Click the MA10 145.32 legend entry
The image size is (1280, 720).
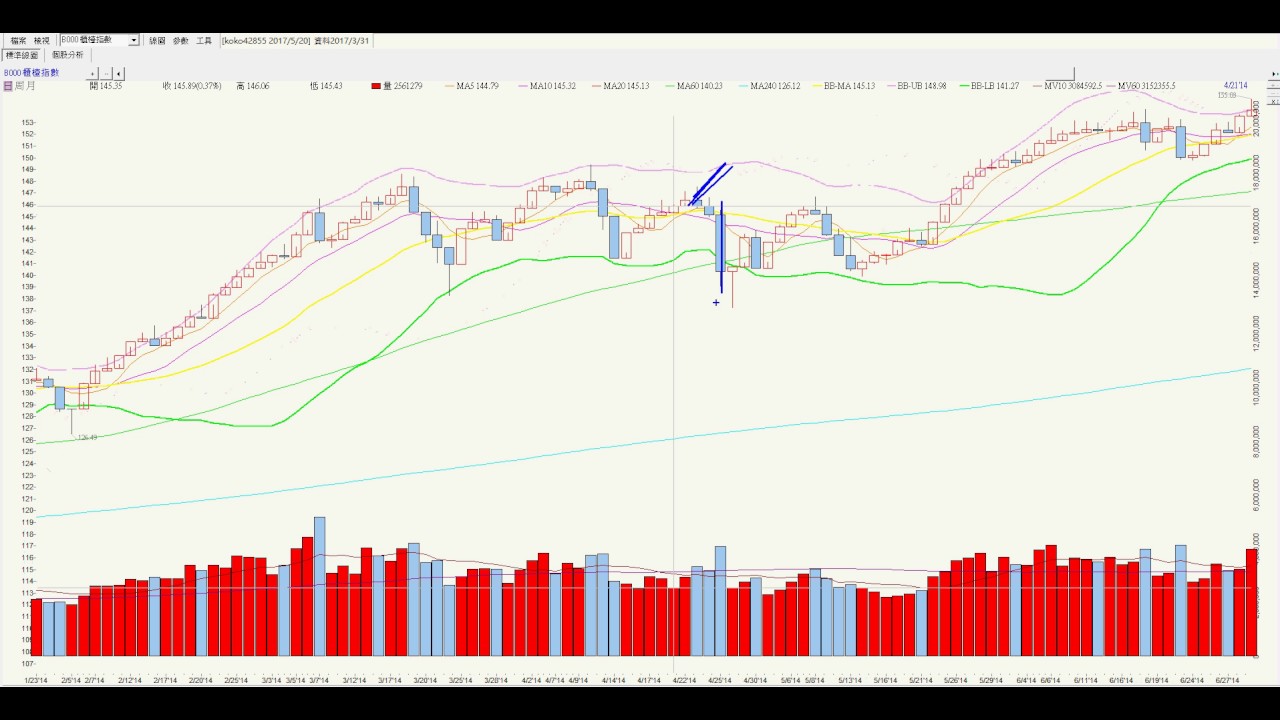pyautogui.click(x=547, y=86)
